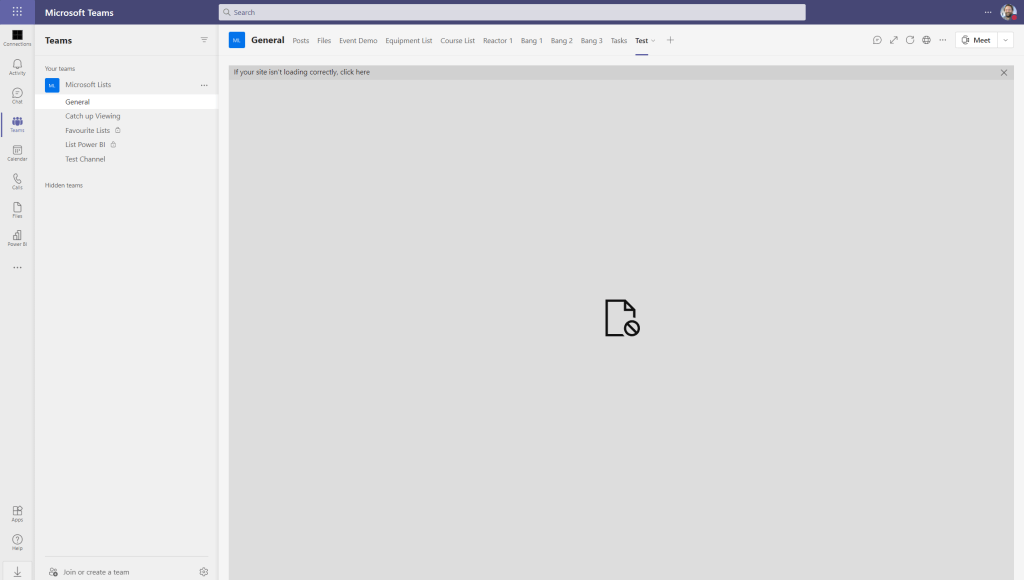
Task: Switch to the Posts tab
Action: [x=300, y=40]
